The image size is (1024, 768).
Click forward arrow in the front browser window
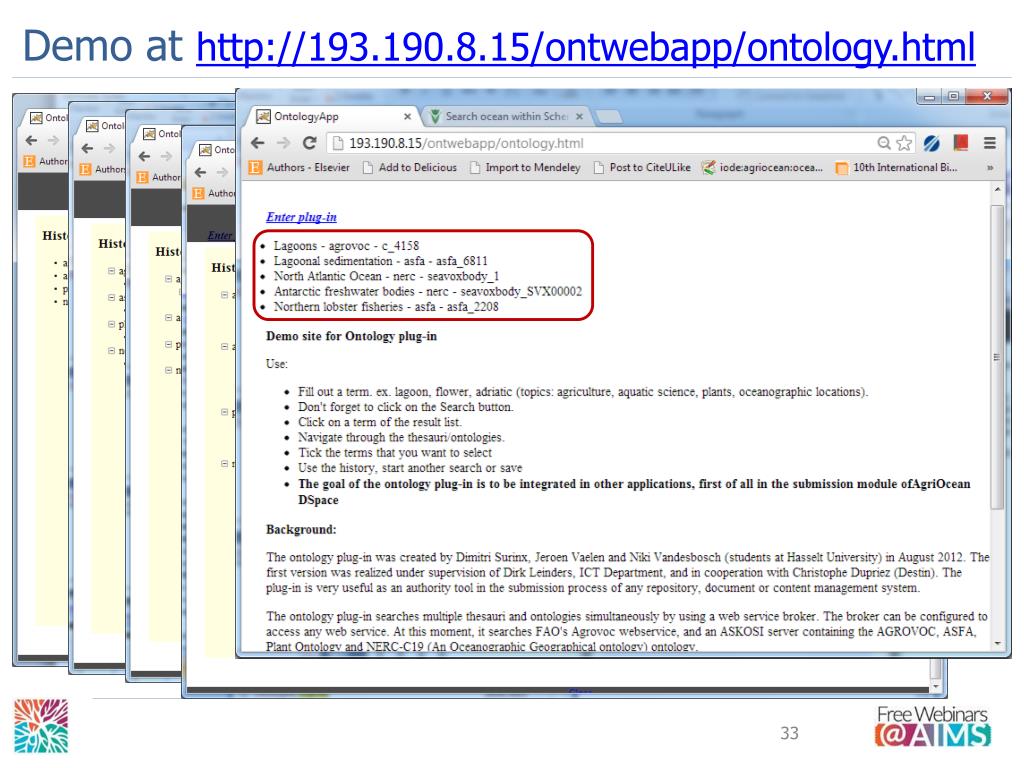(x=283, y=143)
